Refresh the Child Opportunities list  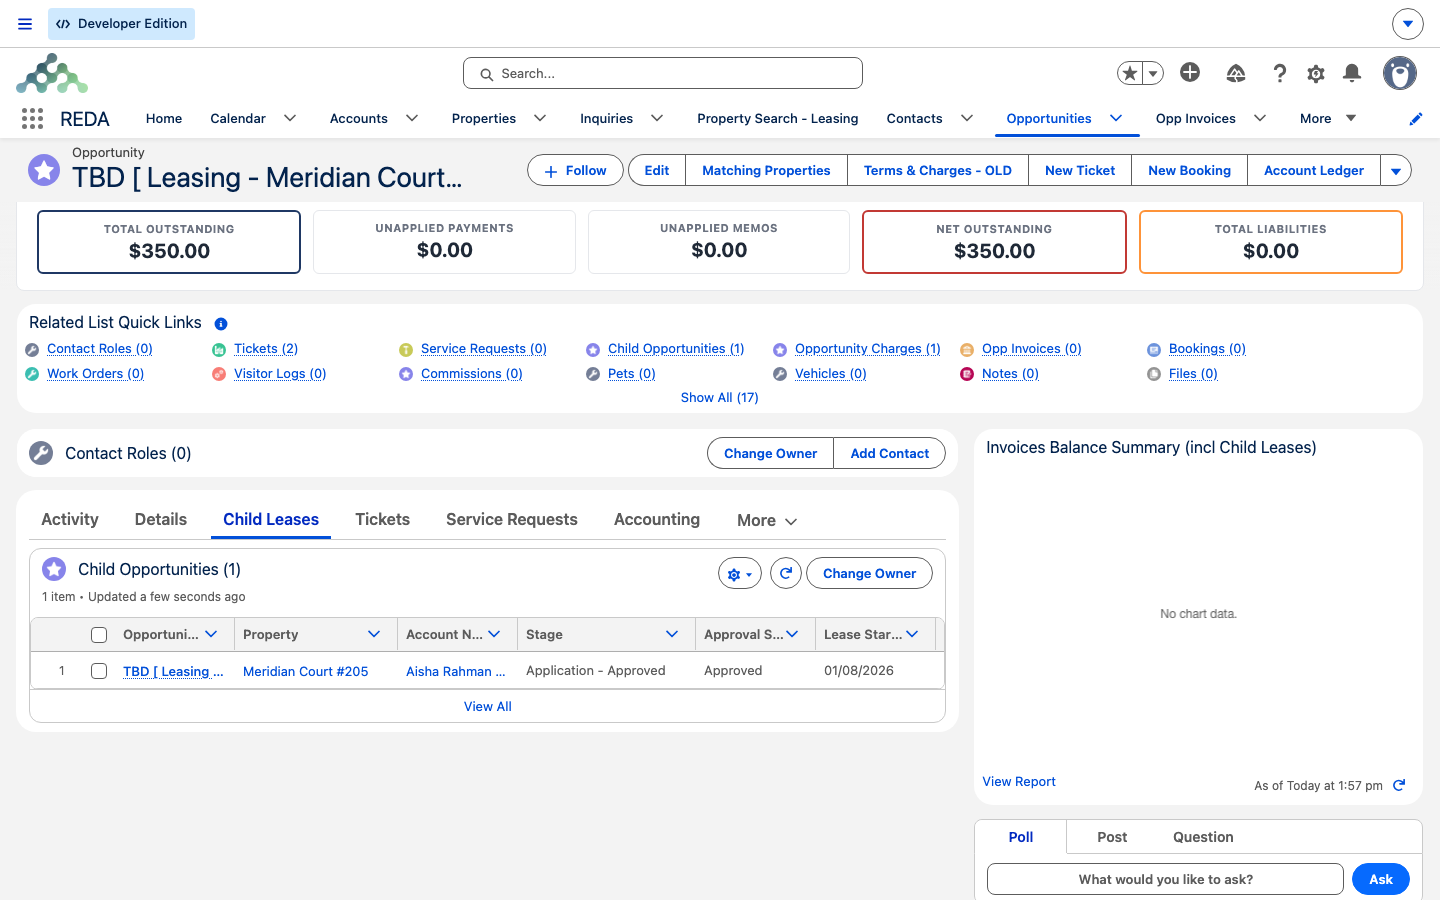tap(786, 573)
